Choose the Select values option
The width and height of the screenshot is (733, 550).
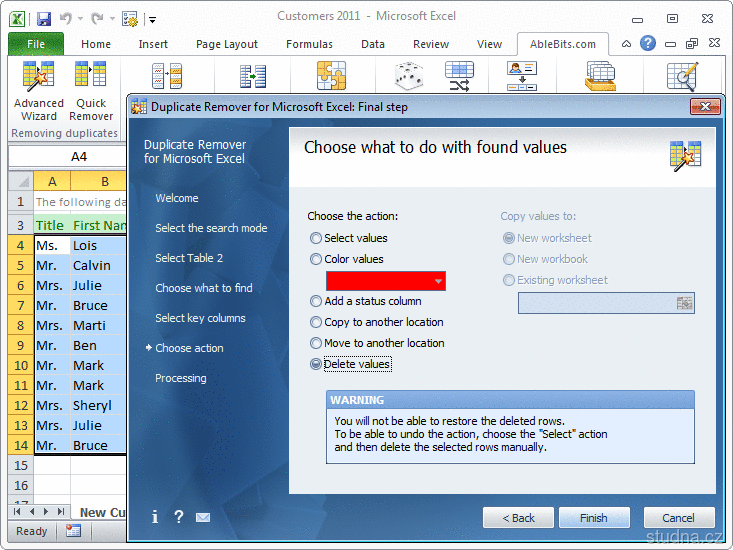pos(316,238)
